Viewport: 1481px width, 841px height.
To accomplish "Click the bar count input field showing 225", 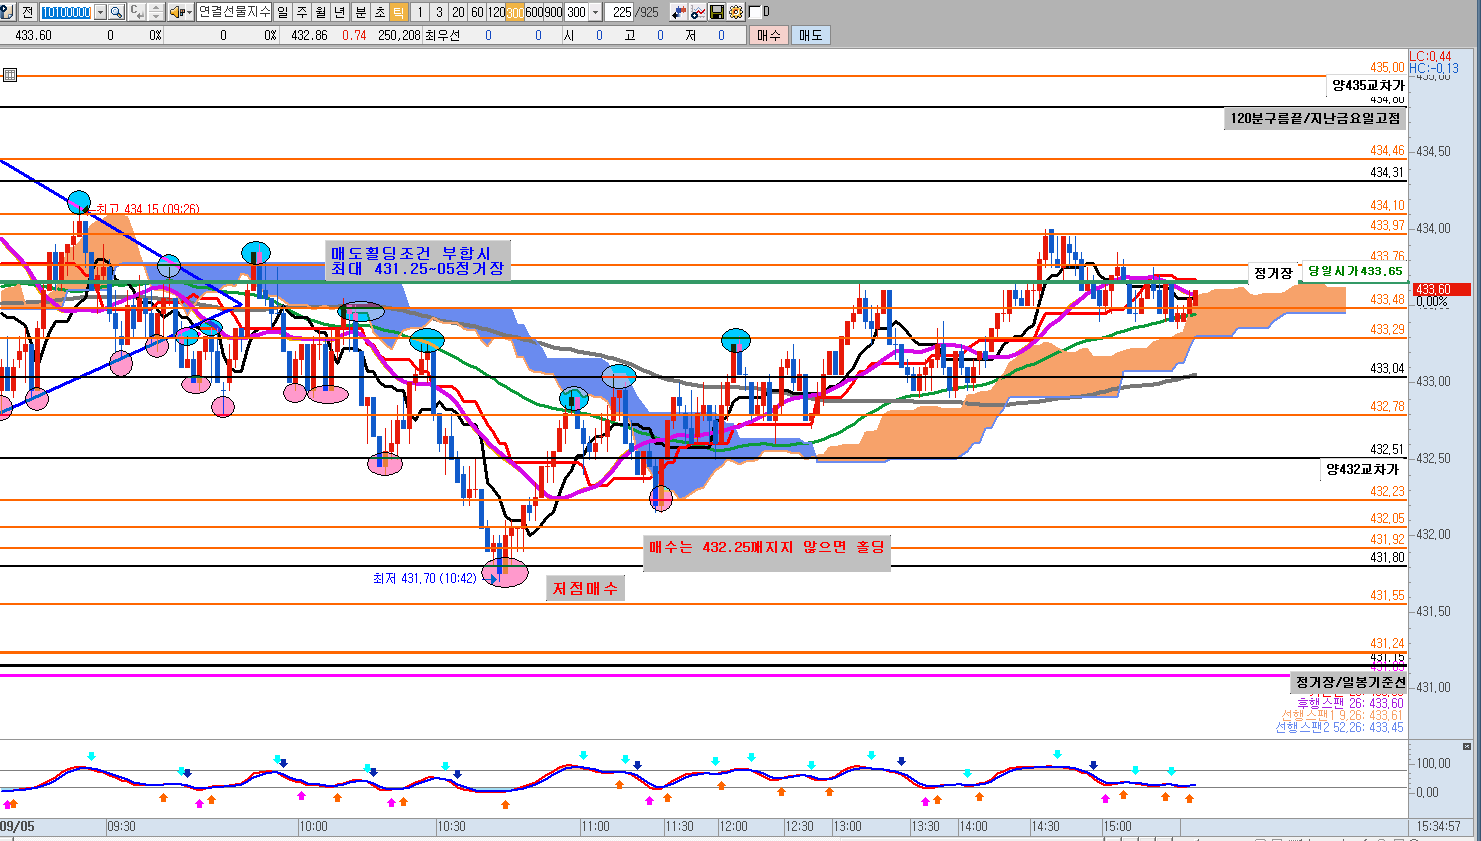I will pyautogui.click(x=621, y=12).
